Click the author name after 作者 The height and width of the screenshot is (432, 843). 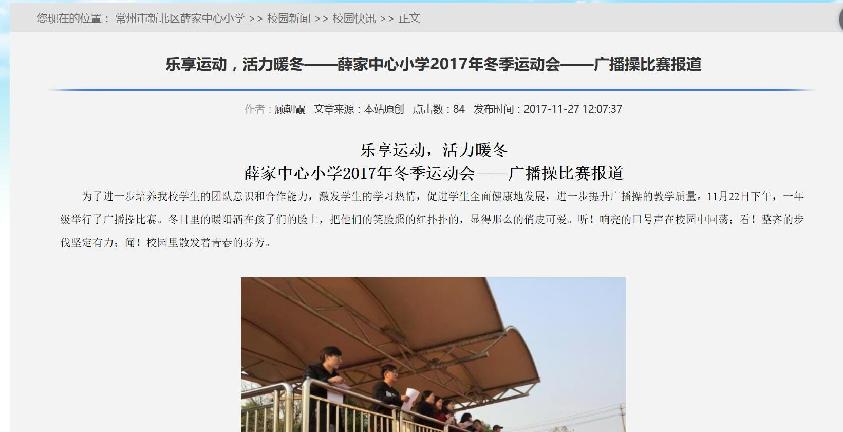290,109
